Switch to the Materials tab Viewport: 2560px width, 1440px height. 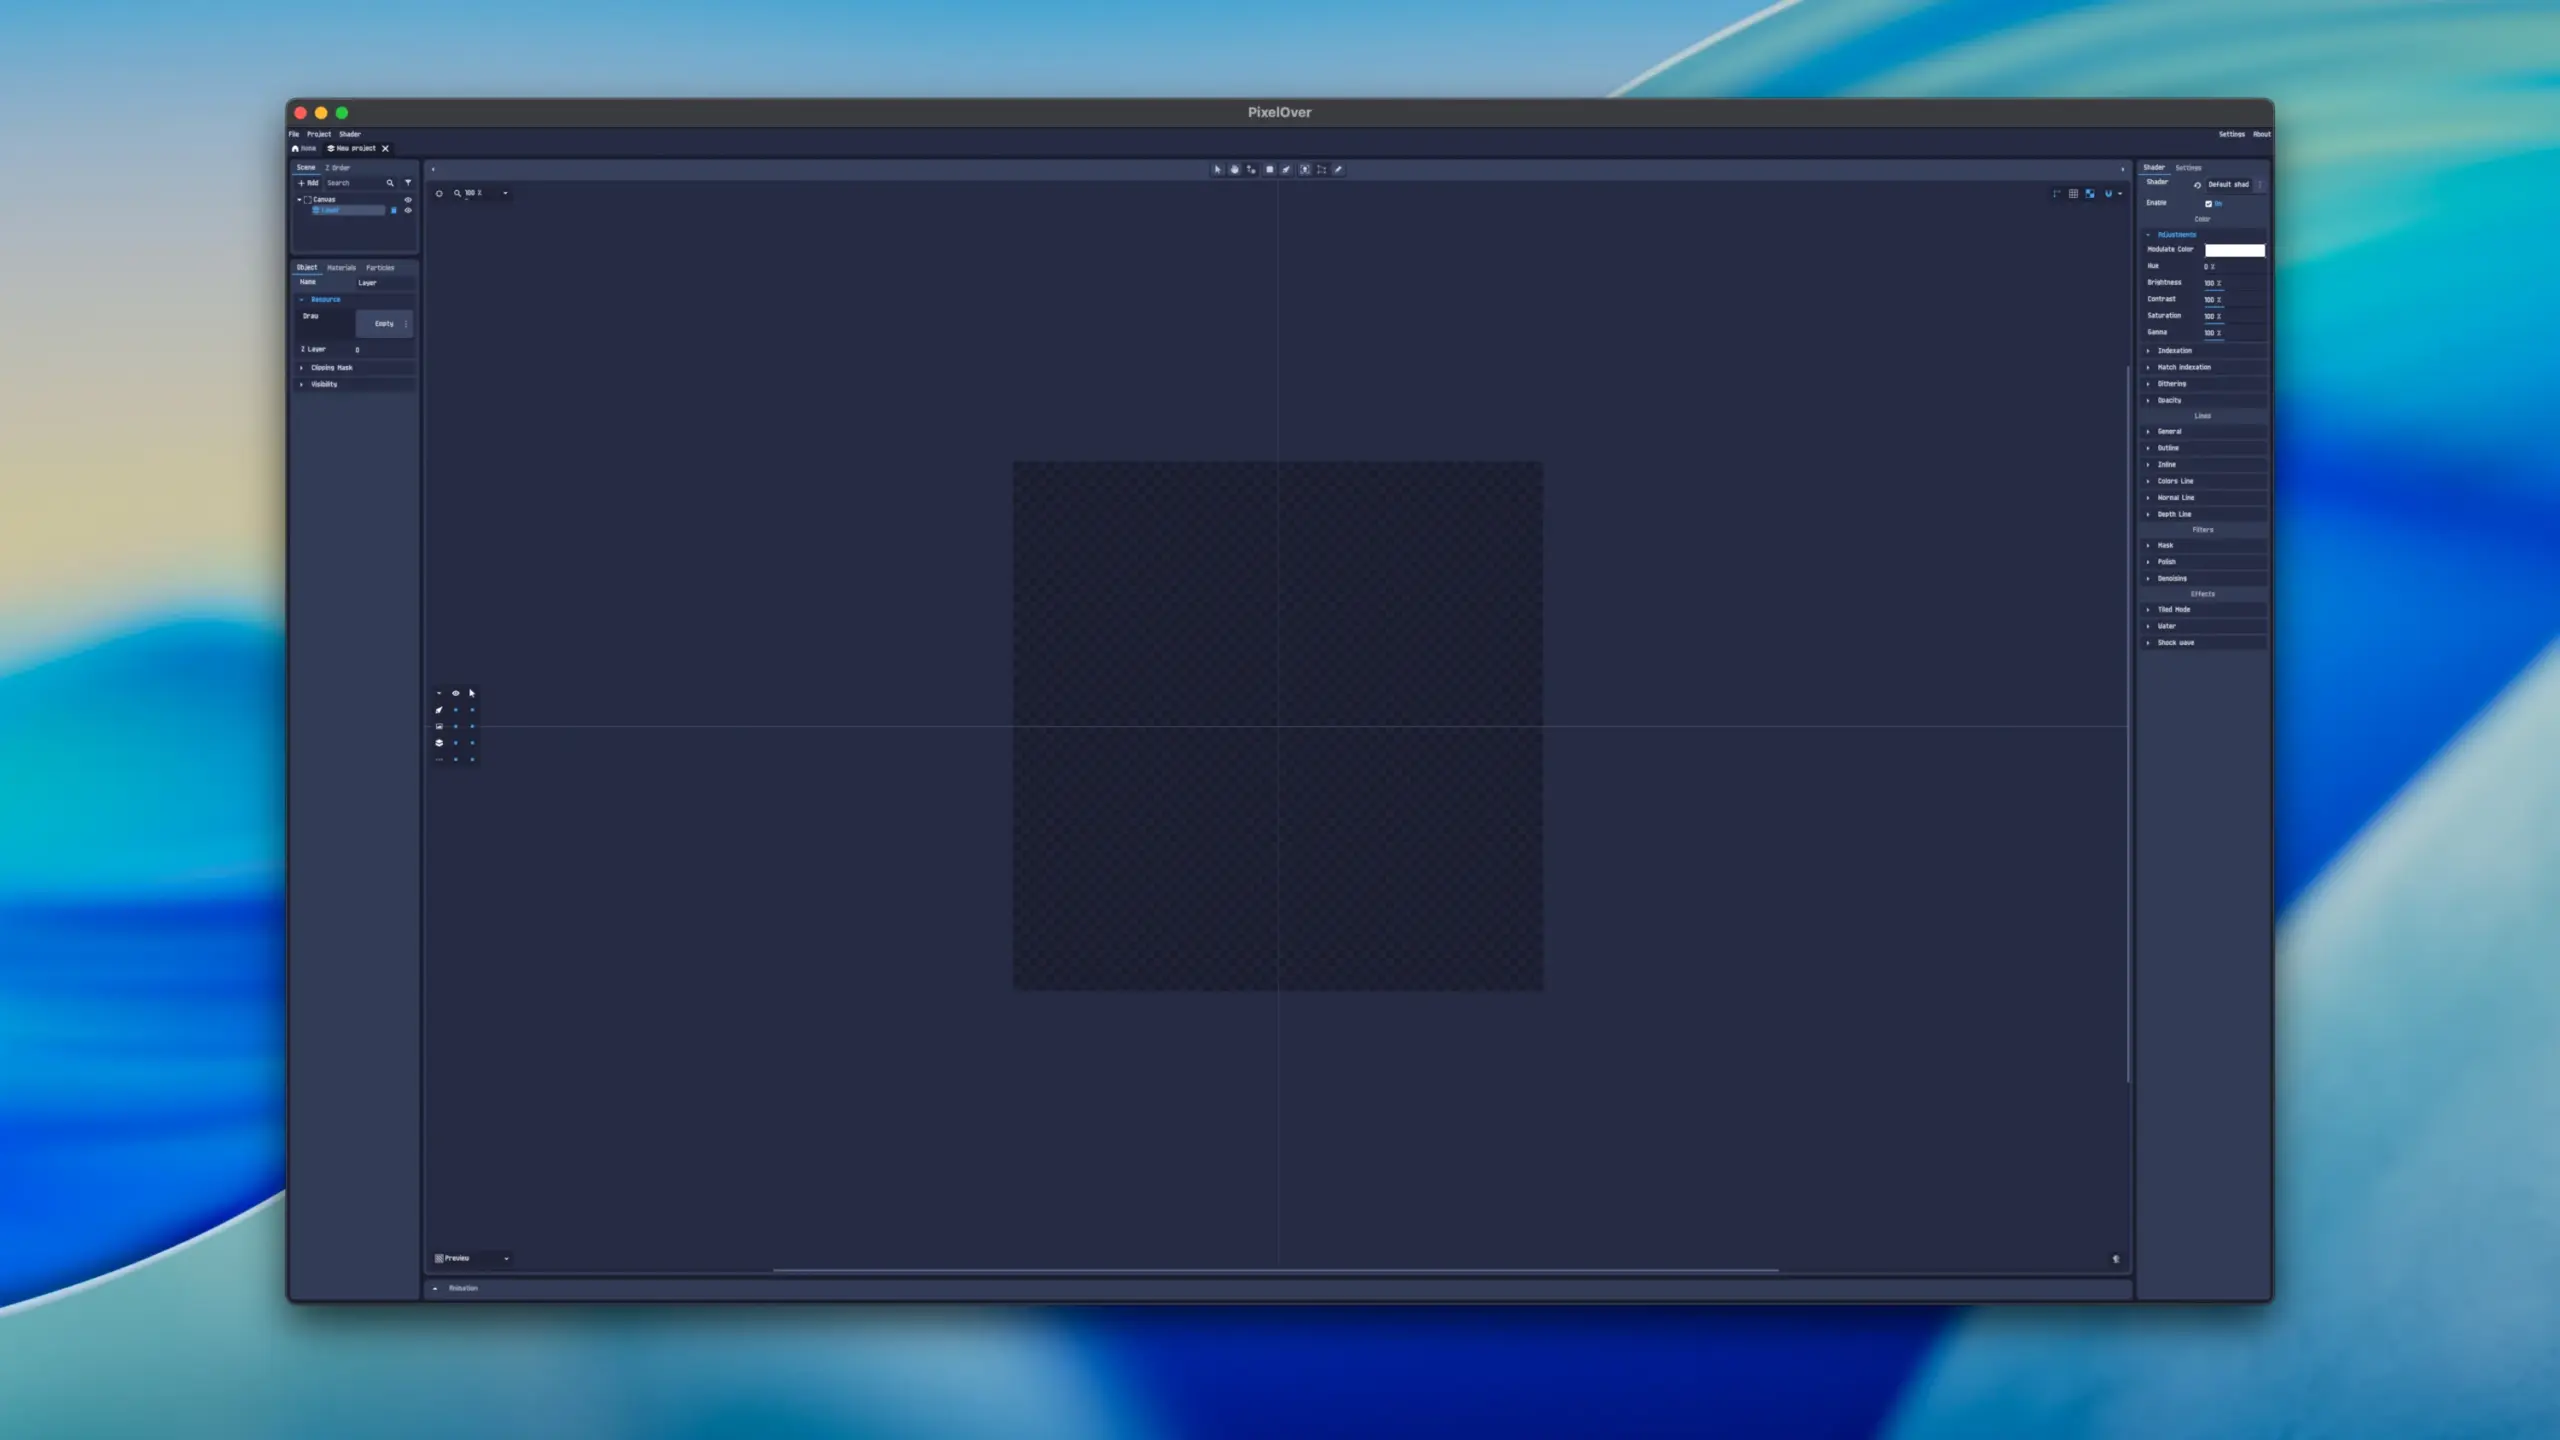[341, 268]
